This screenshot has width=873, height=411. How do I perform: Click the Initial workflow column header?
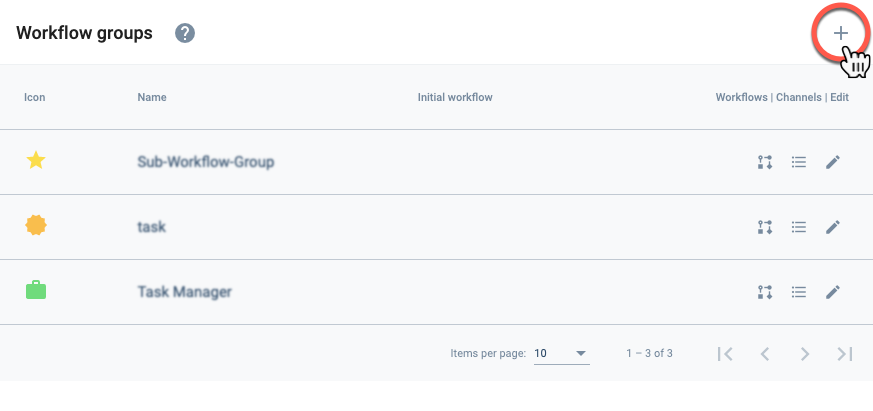[x=455, y=97]
